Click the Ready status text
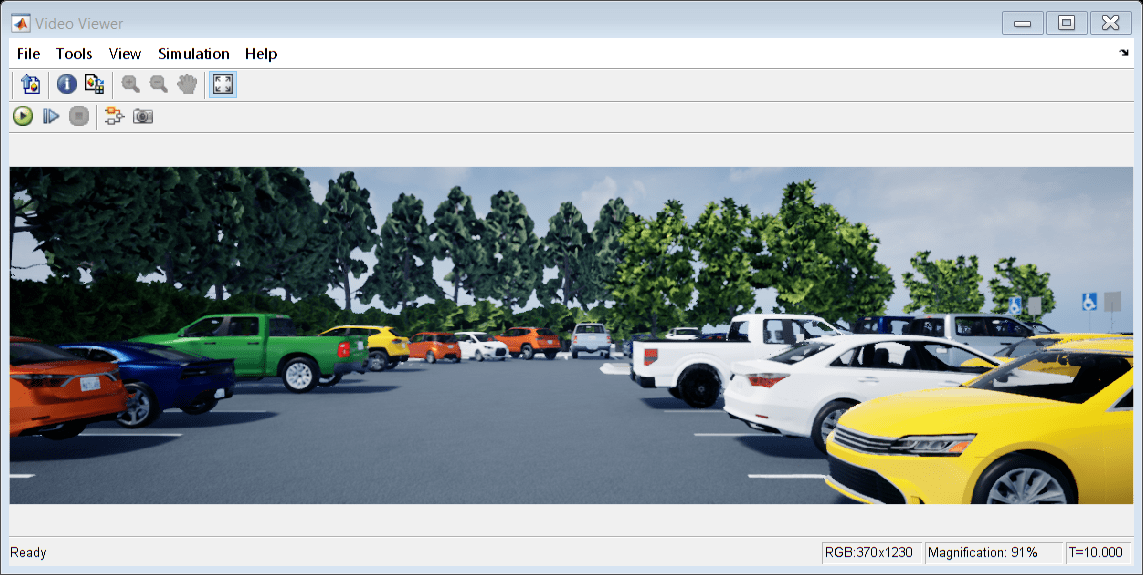 click(x=28, y=552)
